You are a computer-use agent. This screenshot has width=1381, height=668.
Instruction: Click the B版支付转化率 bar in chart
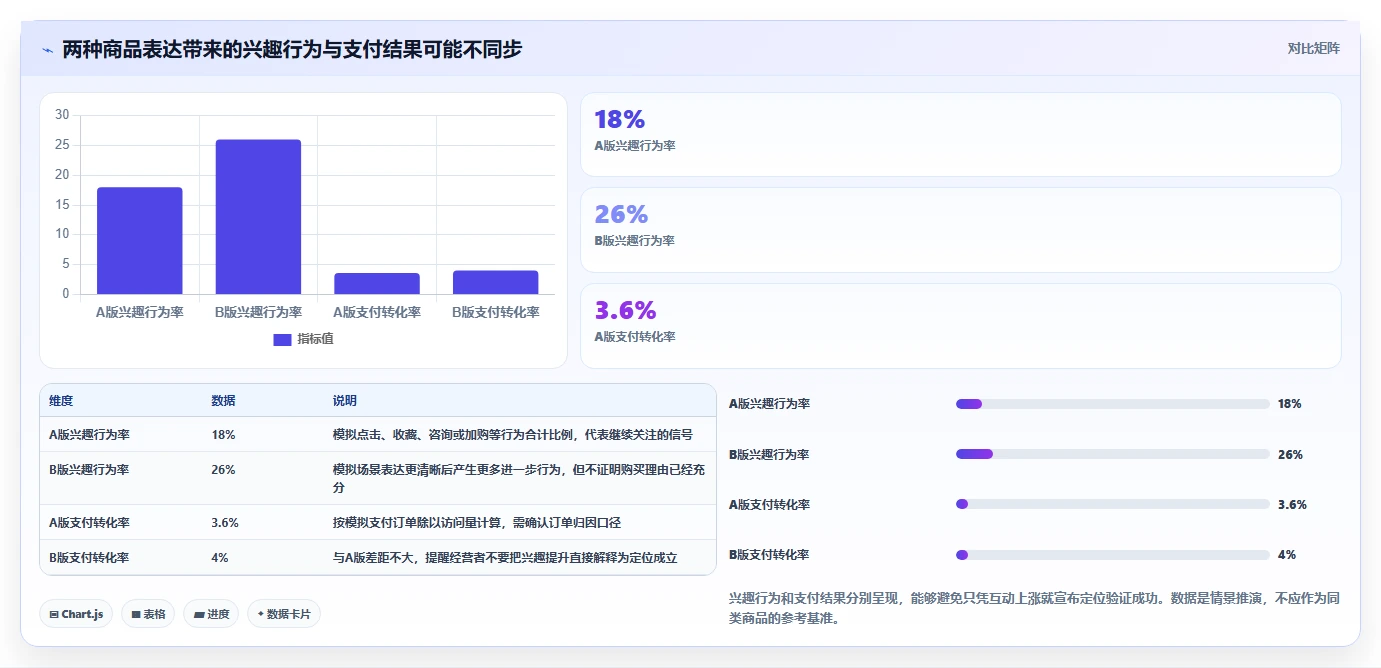[496, 282]
